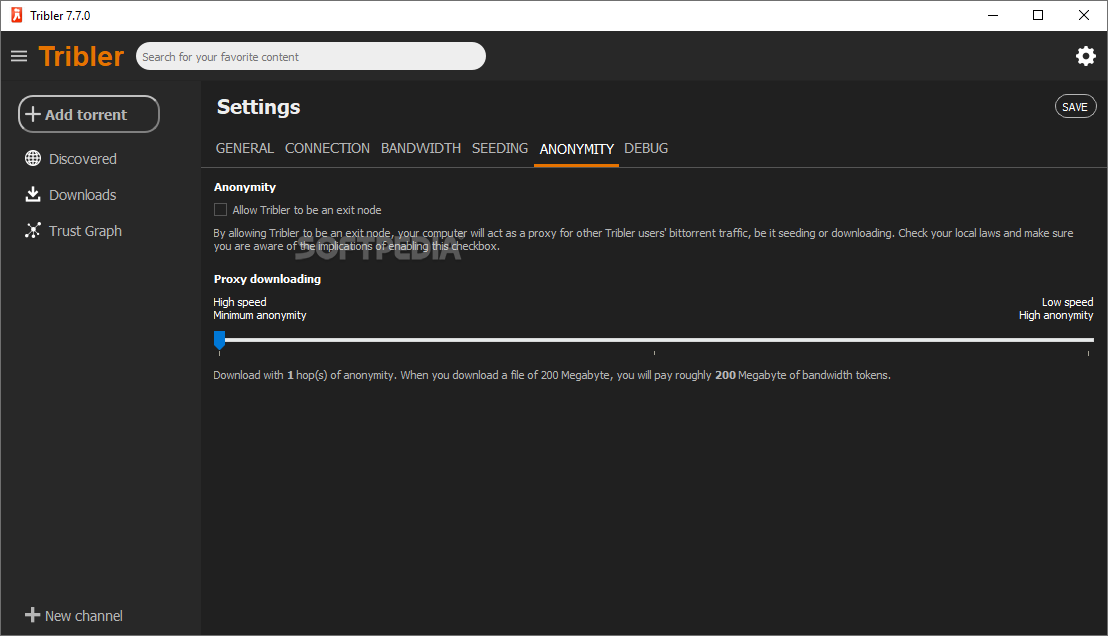Click the Trust Graph network icon
The height and width of the screenshot is (636, 1108).
33,230
